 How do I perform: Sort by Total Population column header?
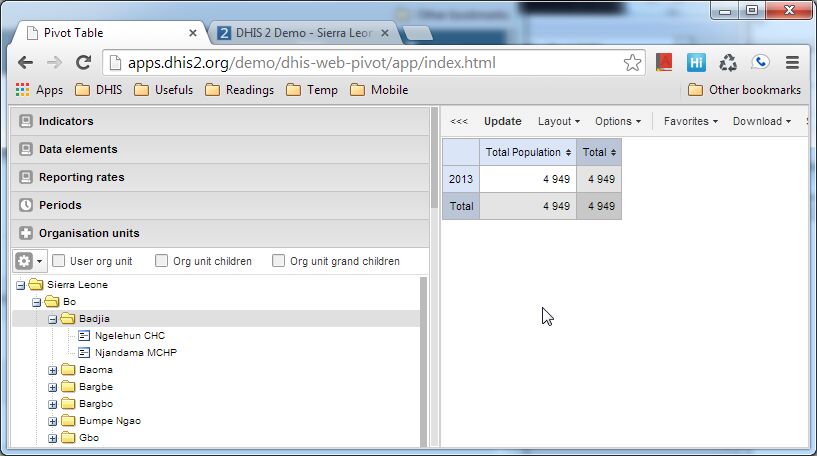click(528, 152)
